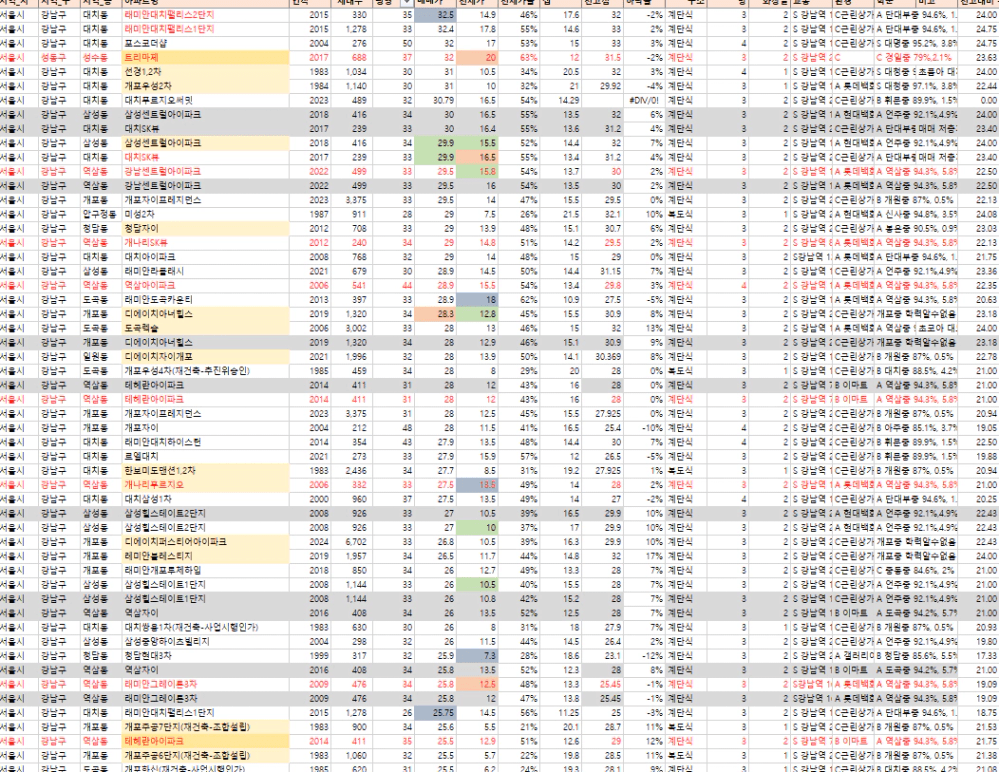Select the 11.25 value cell

click(561, 713)
